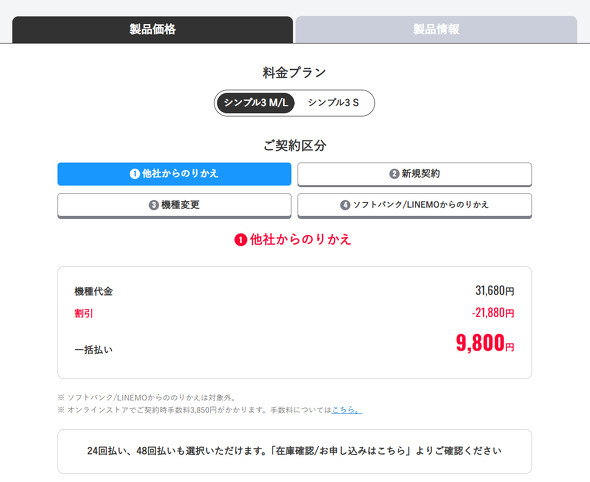Click number 4 icon beside ソフトバンク/LINEMO
The image size is (590, 482).
click(345, 205)
